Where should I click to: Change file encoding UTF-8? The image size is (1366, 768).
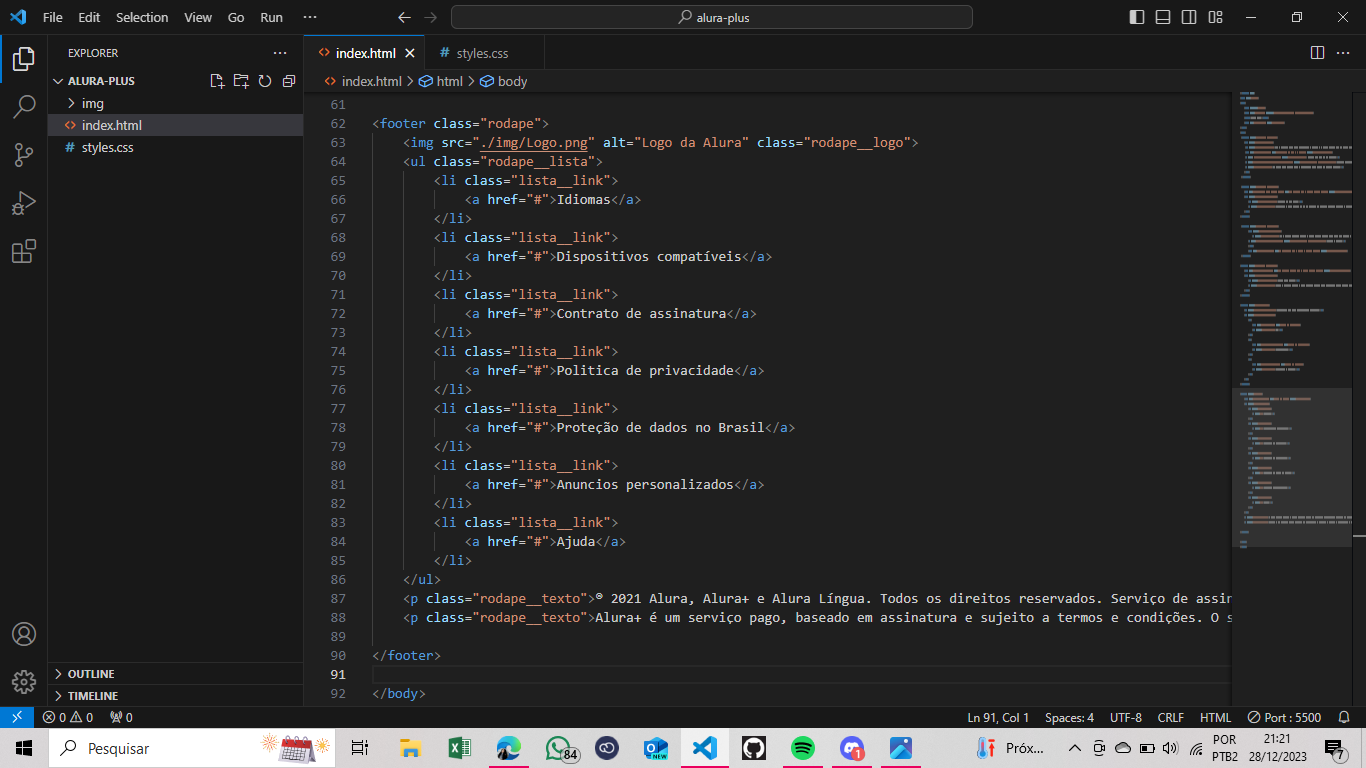tap(1126, 717)
